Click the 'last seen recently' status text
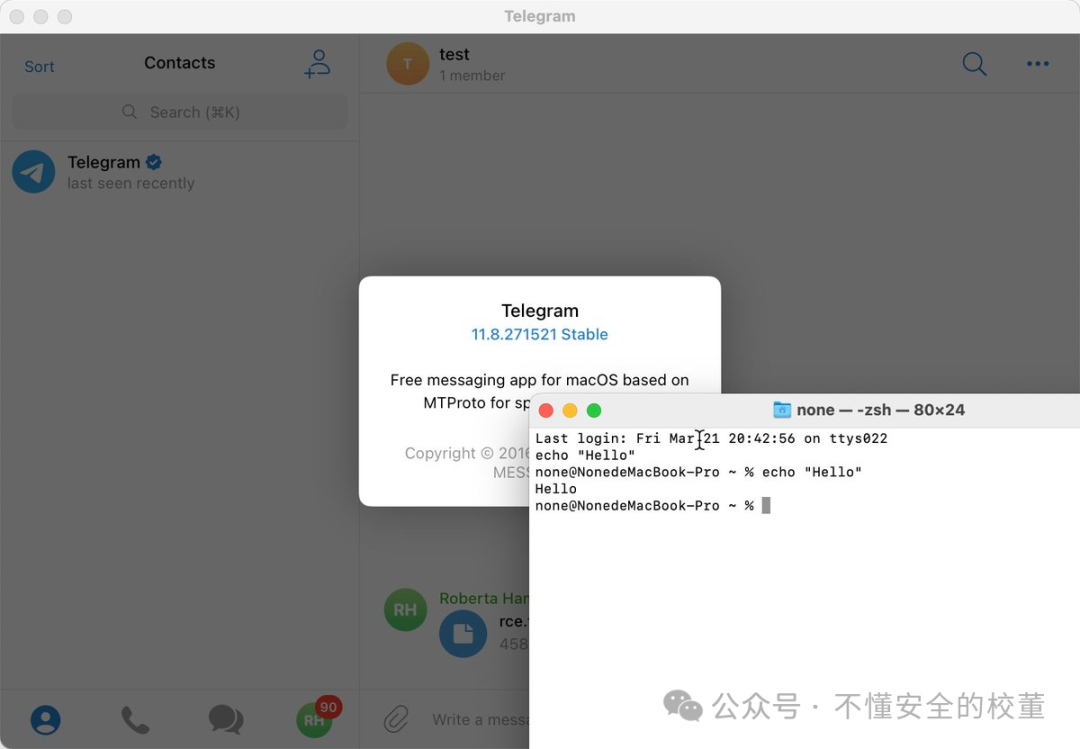 tap(131, 183)
